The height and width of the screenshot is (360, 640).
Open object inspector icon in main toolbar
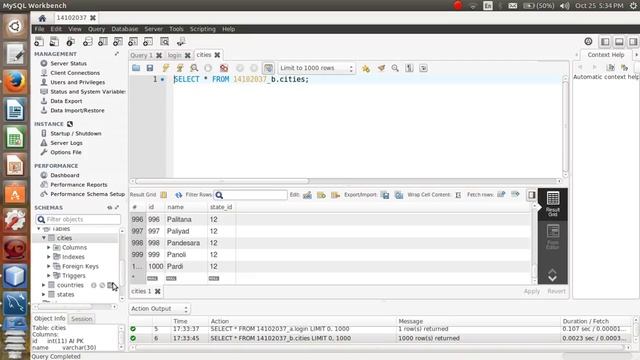pos(70,42)
